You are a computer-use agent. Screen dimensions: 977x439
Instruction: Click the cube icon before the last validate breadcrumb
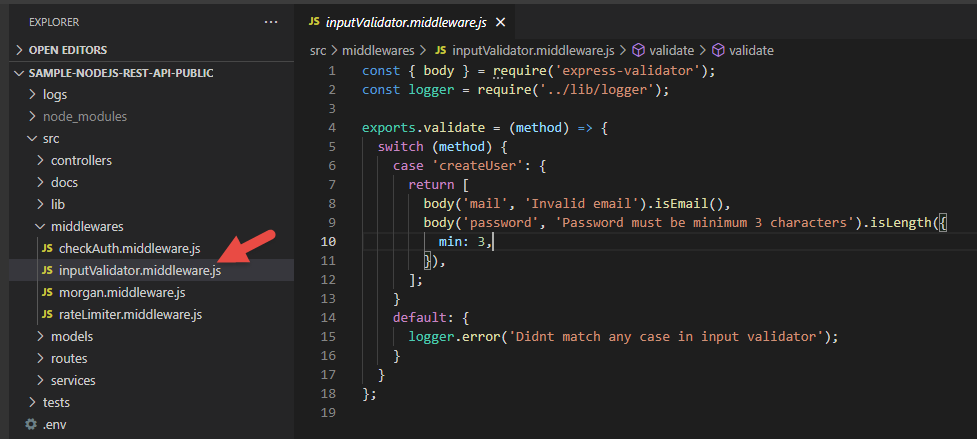click(718, 50)
